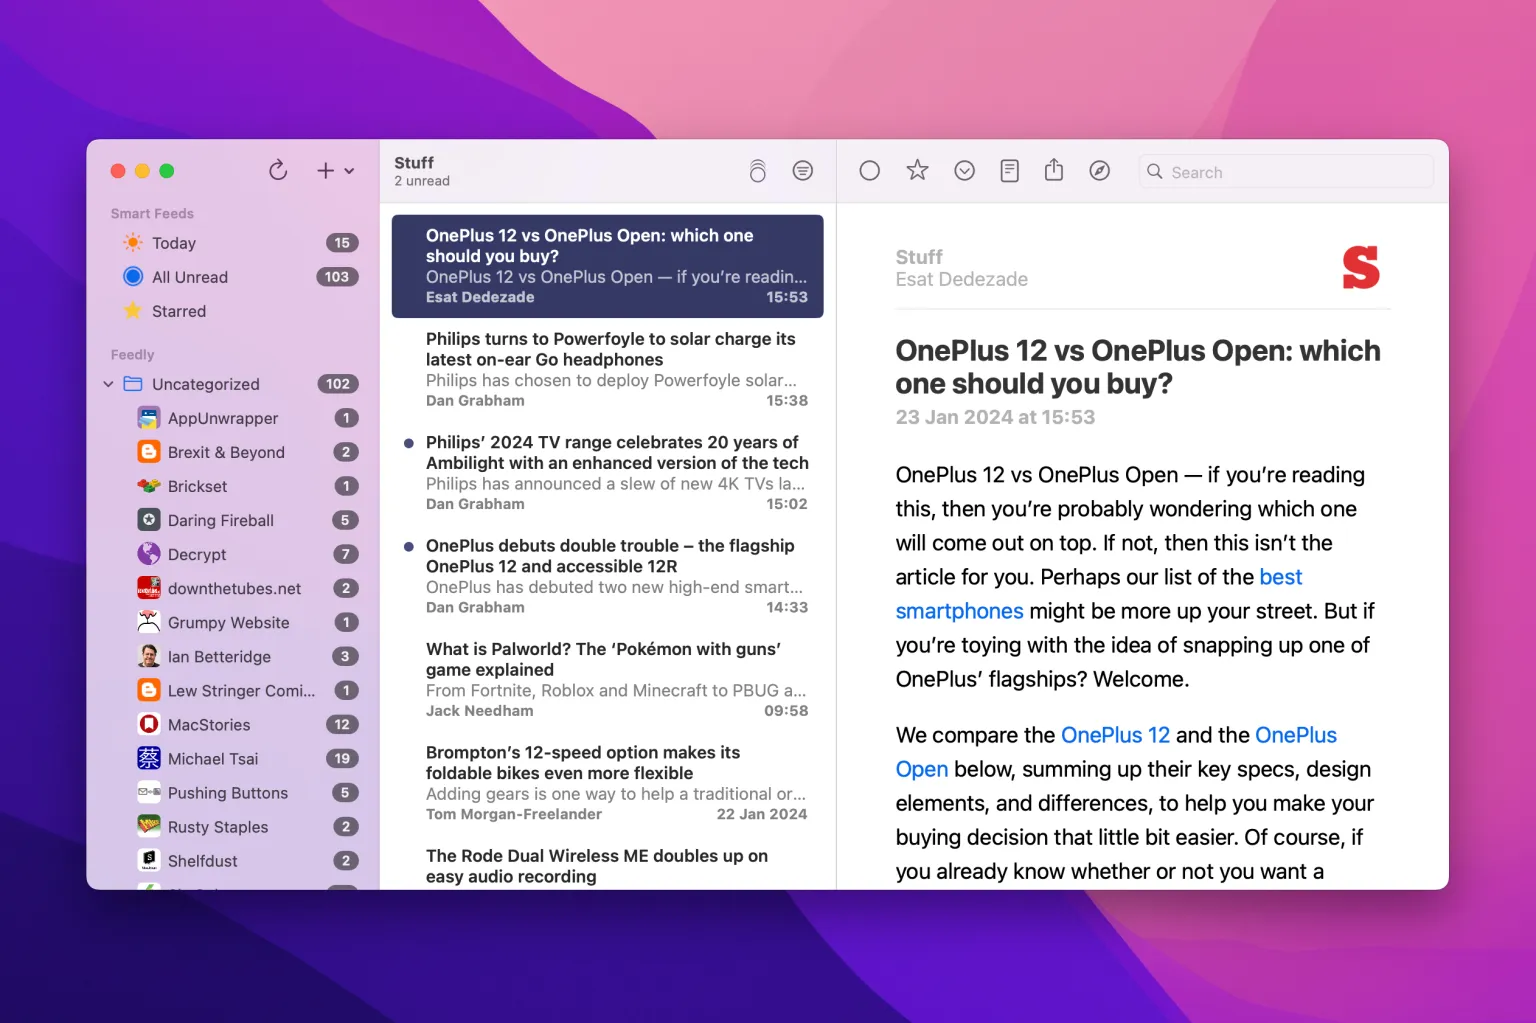Enable Reader View for the article

point(1009,170)
